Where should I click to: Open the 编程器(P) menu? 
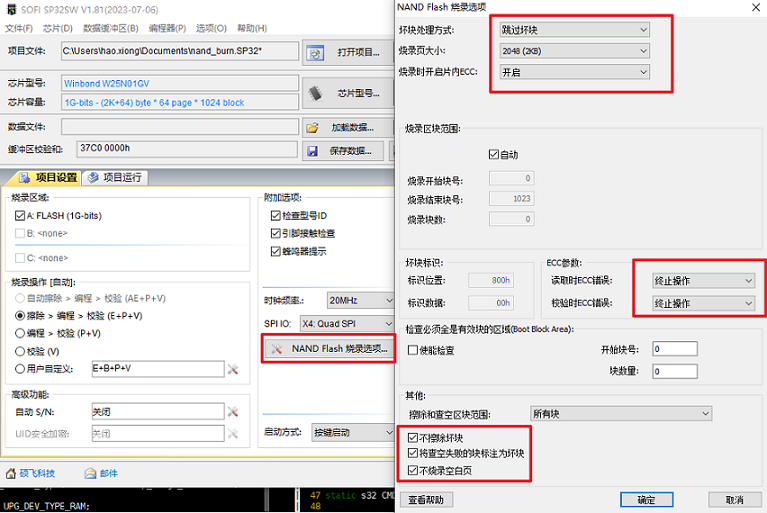coord(167,28)
